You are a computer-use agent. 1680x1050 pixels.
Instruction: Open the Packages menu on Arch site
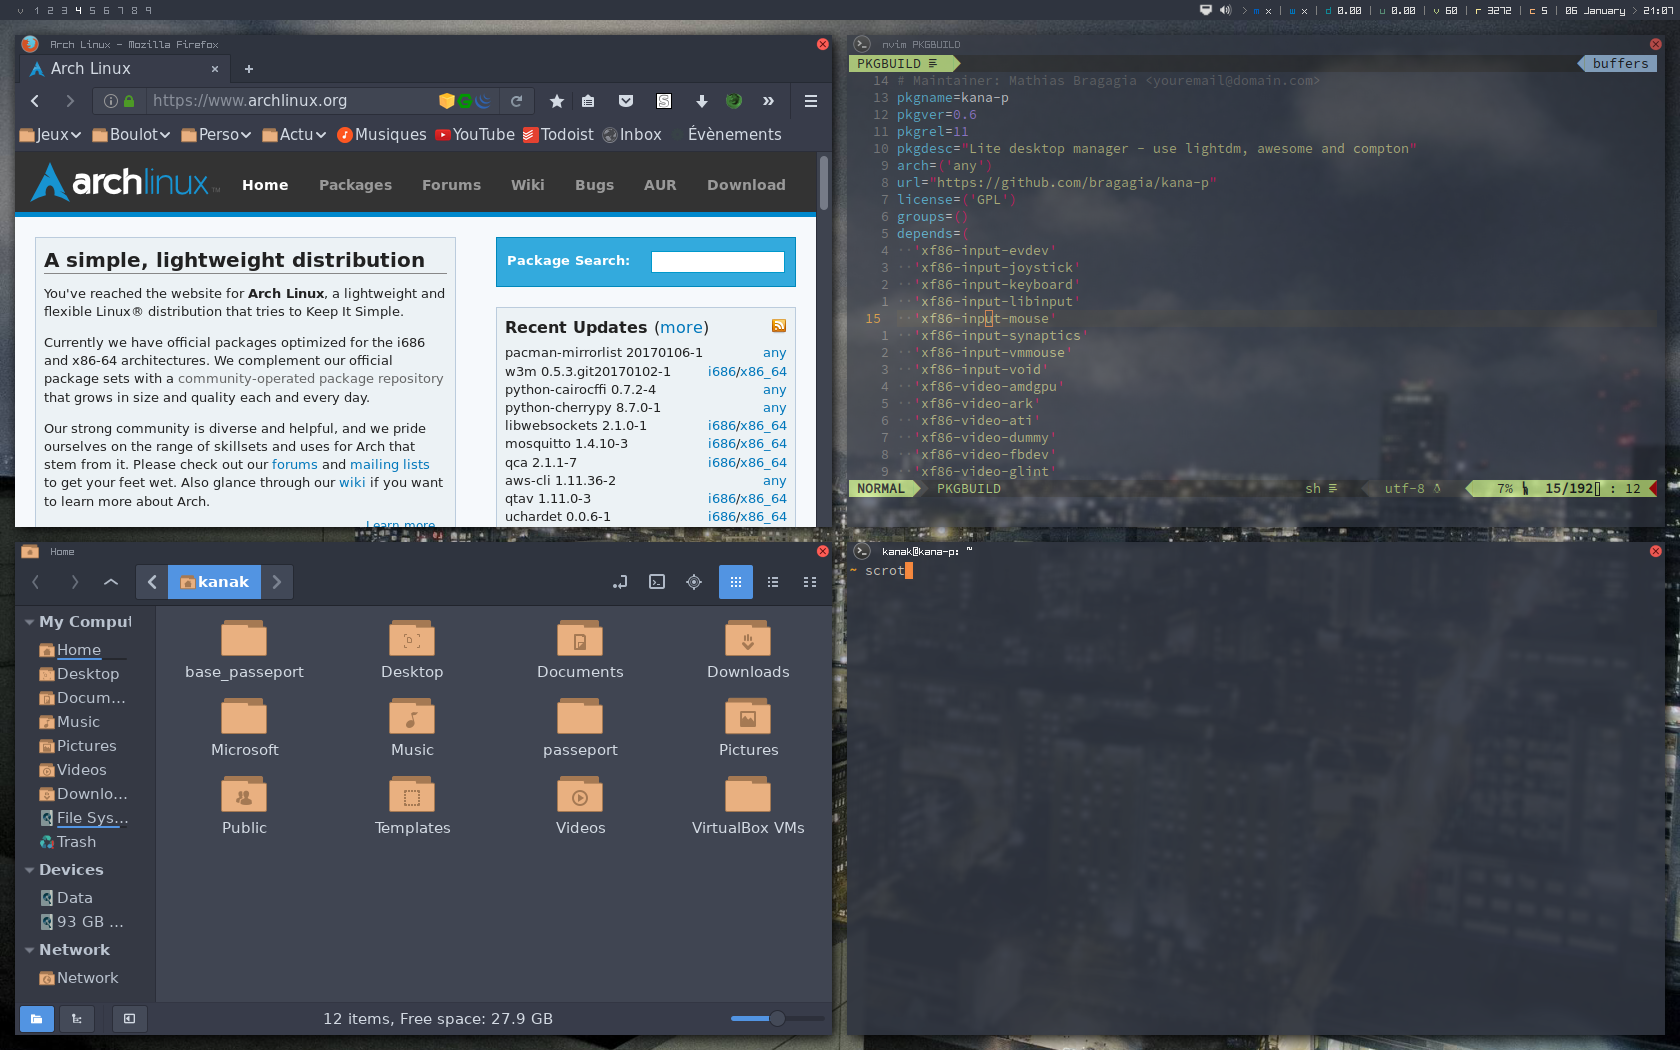355,185
